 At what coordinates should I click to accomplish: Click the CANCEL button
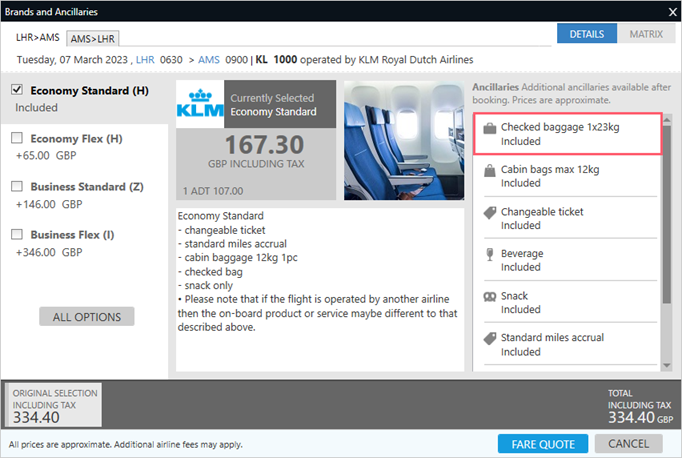(x=628, y=443)
